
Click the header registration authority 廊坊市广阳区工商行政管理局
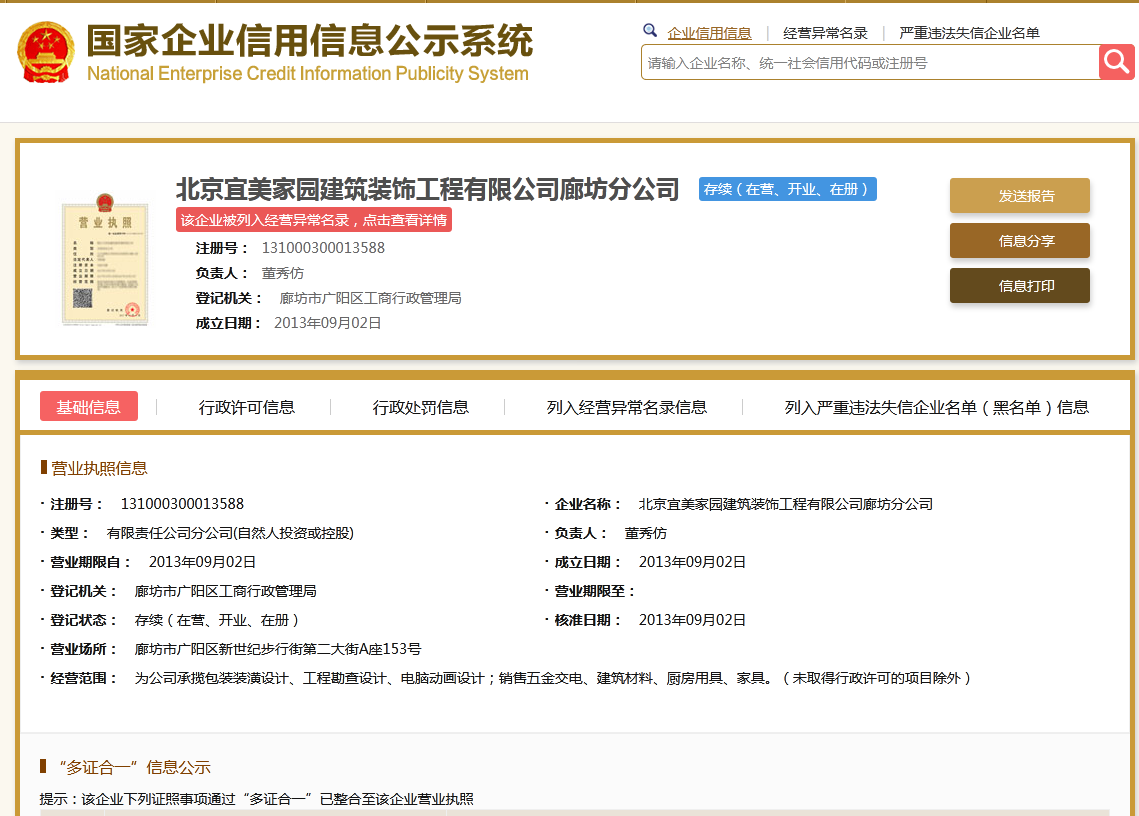[370, 298]
